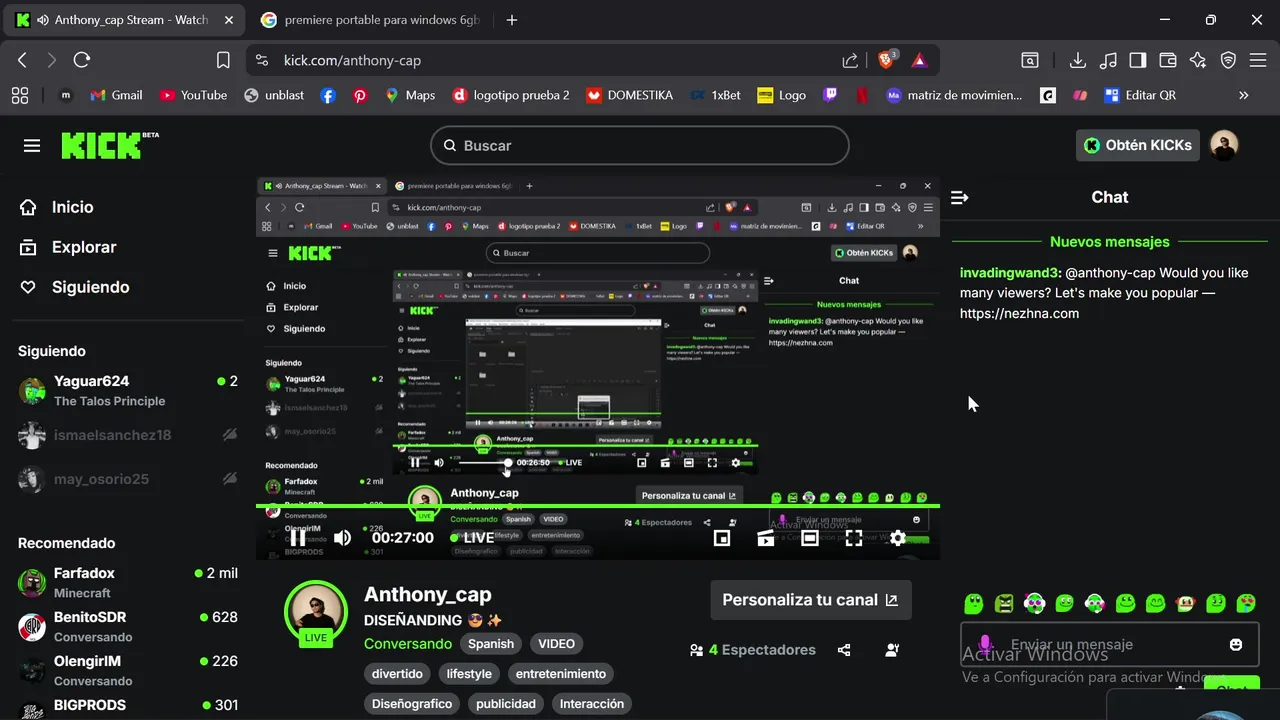Click the moderator user-settings icon

coord(892,650)
